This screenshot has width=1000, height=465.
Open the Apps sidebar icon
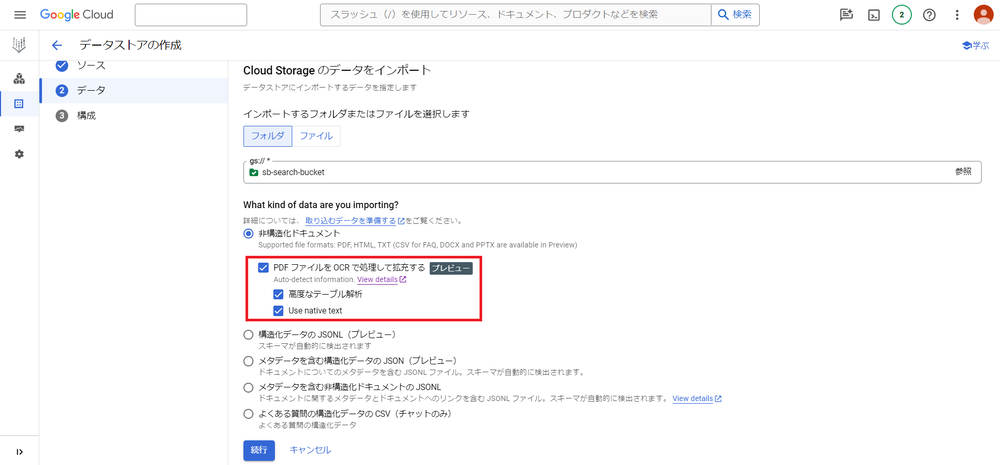point(19,78)
